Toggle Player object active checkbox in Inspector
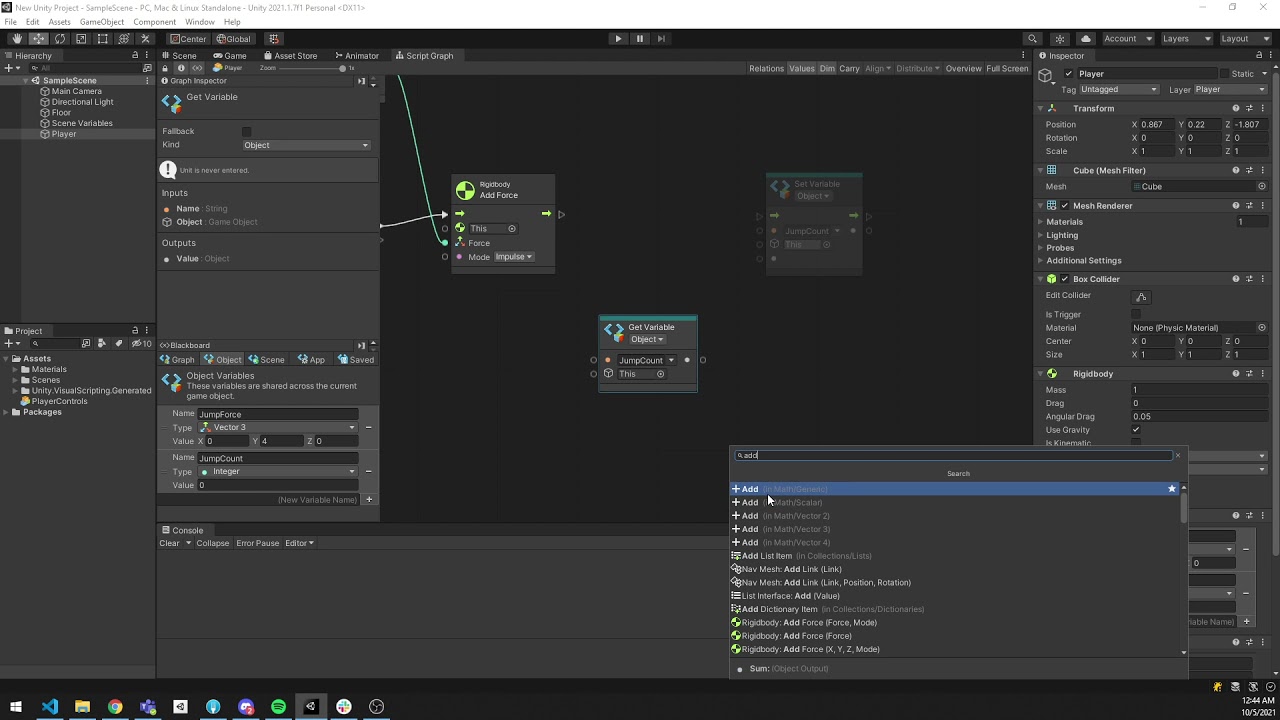This screenshot has height=720, width=1280. 1068,74
